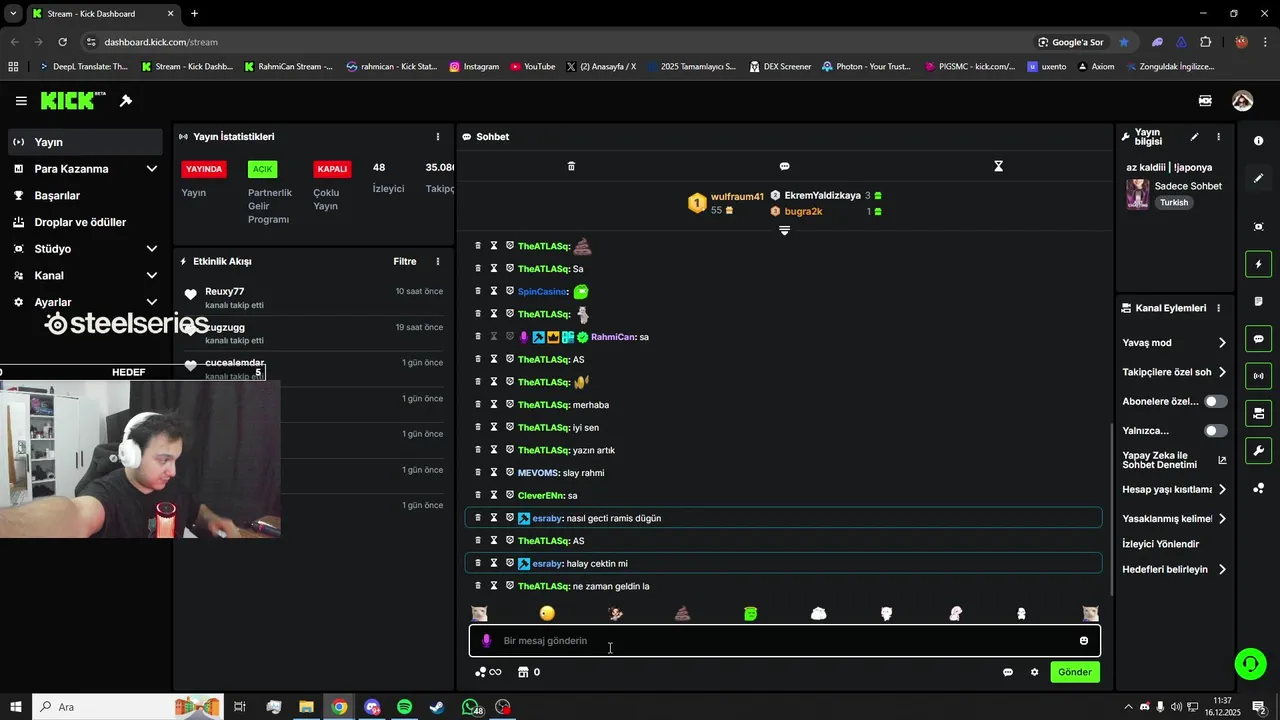The height and width of the screenshot is (720, 1280).
Task: Open the Filtre option in Etkinlik Akışı
Action: pos(405,261)
